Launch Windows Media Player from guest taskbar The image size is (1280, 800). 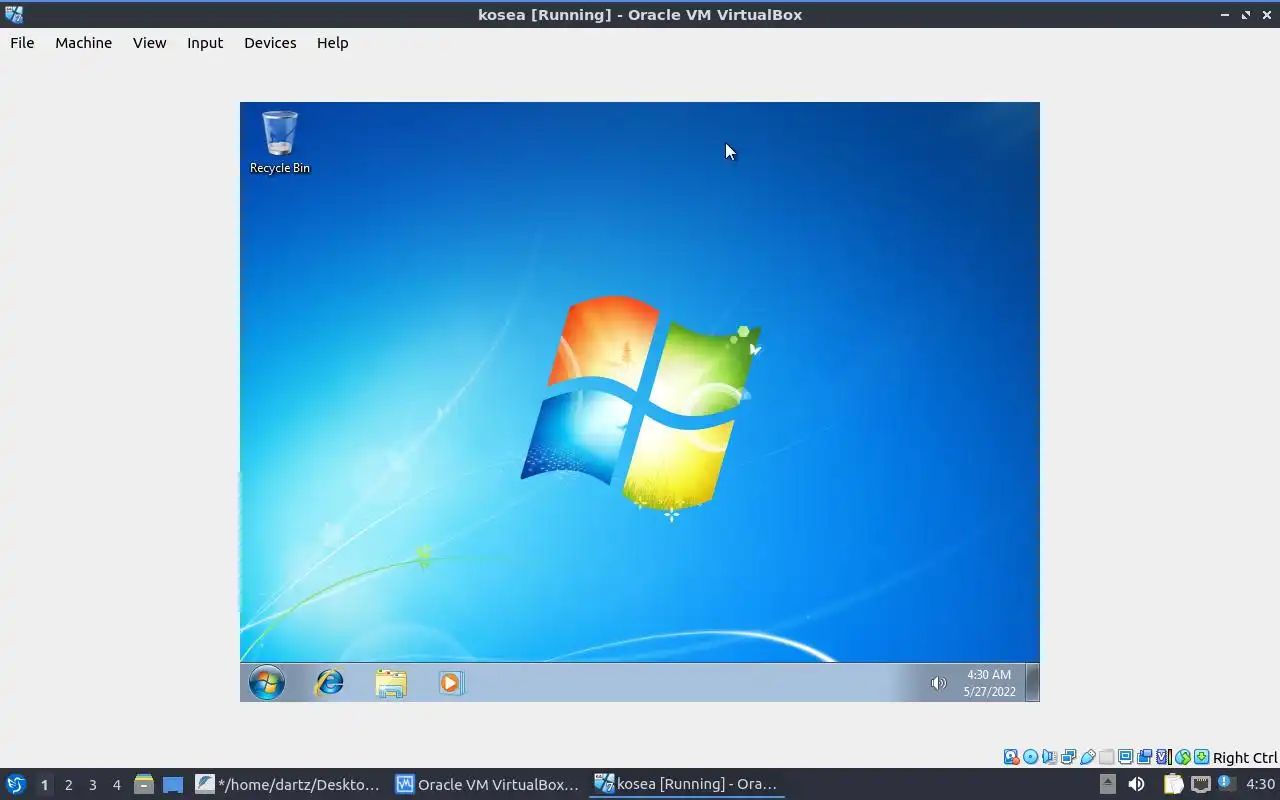click(451, 683)
